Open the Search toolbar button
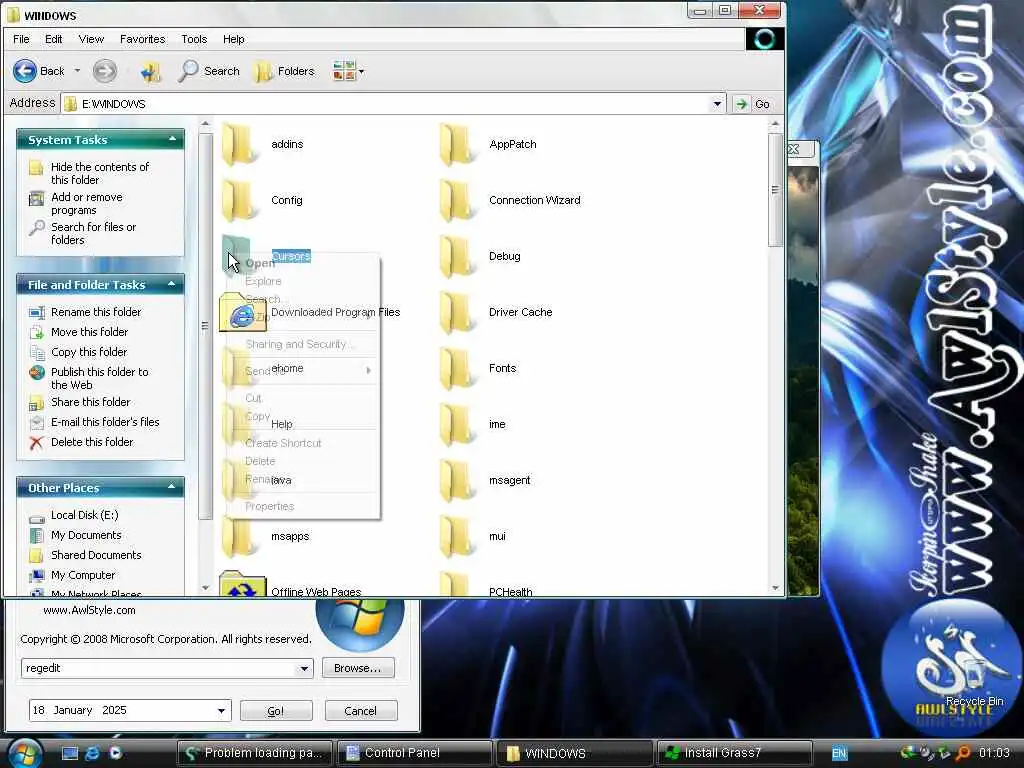 (x=209, y=71)
